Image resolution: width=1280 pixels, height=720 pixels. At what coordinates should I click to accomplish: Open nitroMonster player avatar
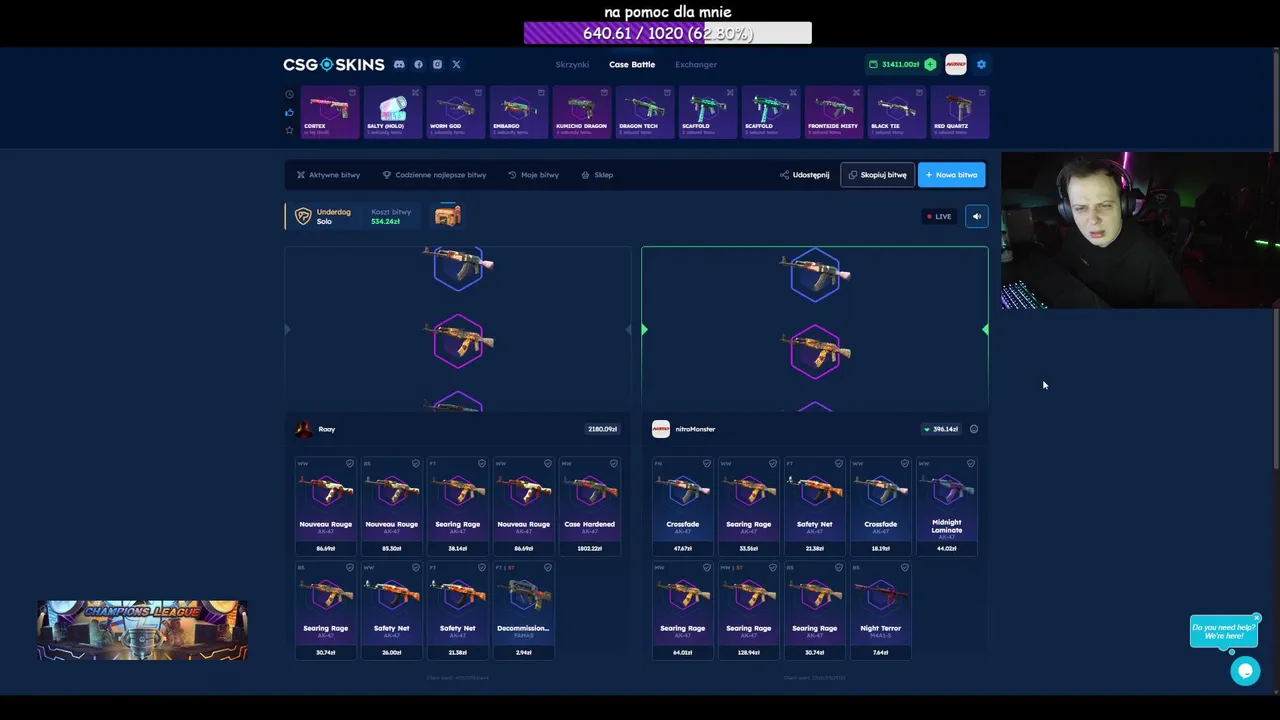pyautogui.click(x=660, y=429)
